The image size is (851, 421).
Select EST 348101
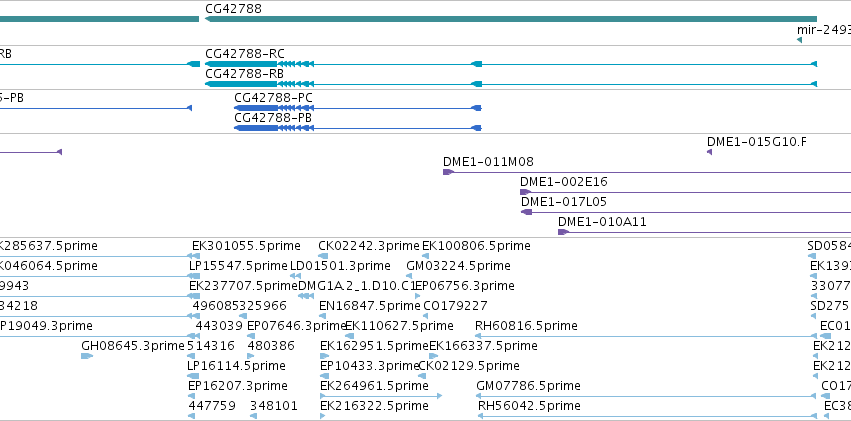(274, 406)
